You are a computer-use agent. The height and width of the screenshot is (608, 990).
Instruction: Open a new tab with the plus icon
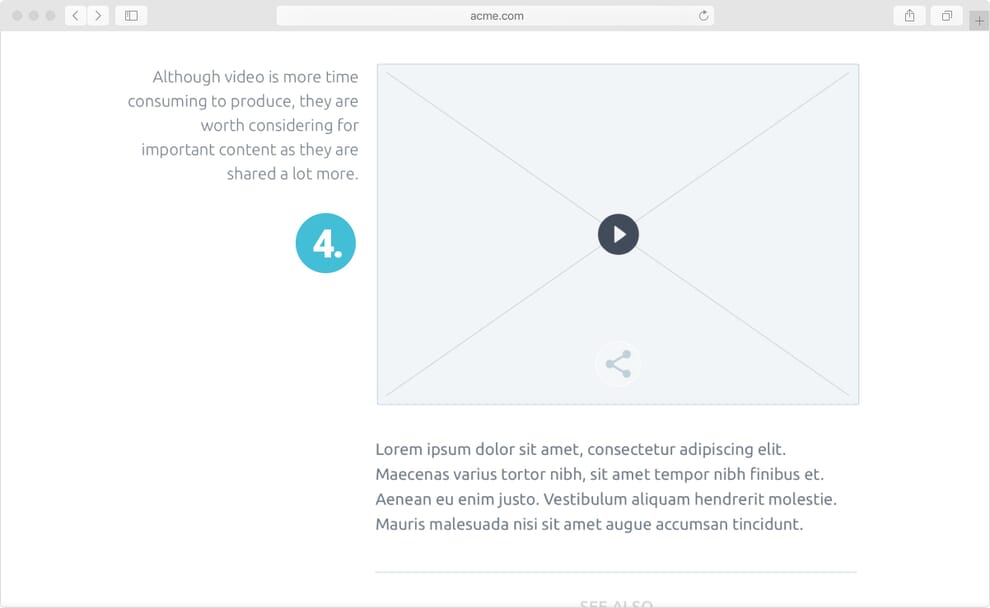(x=979, y=19)
